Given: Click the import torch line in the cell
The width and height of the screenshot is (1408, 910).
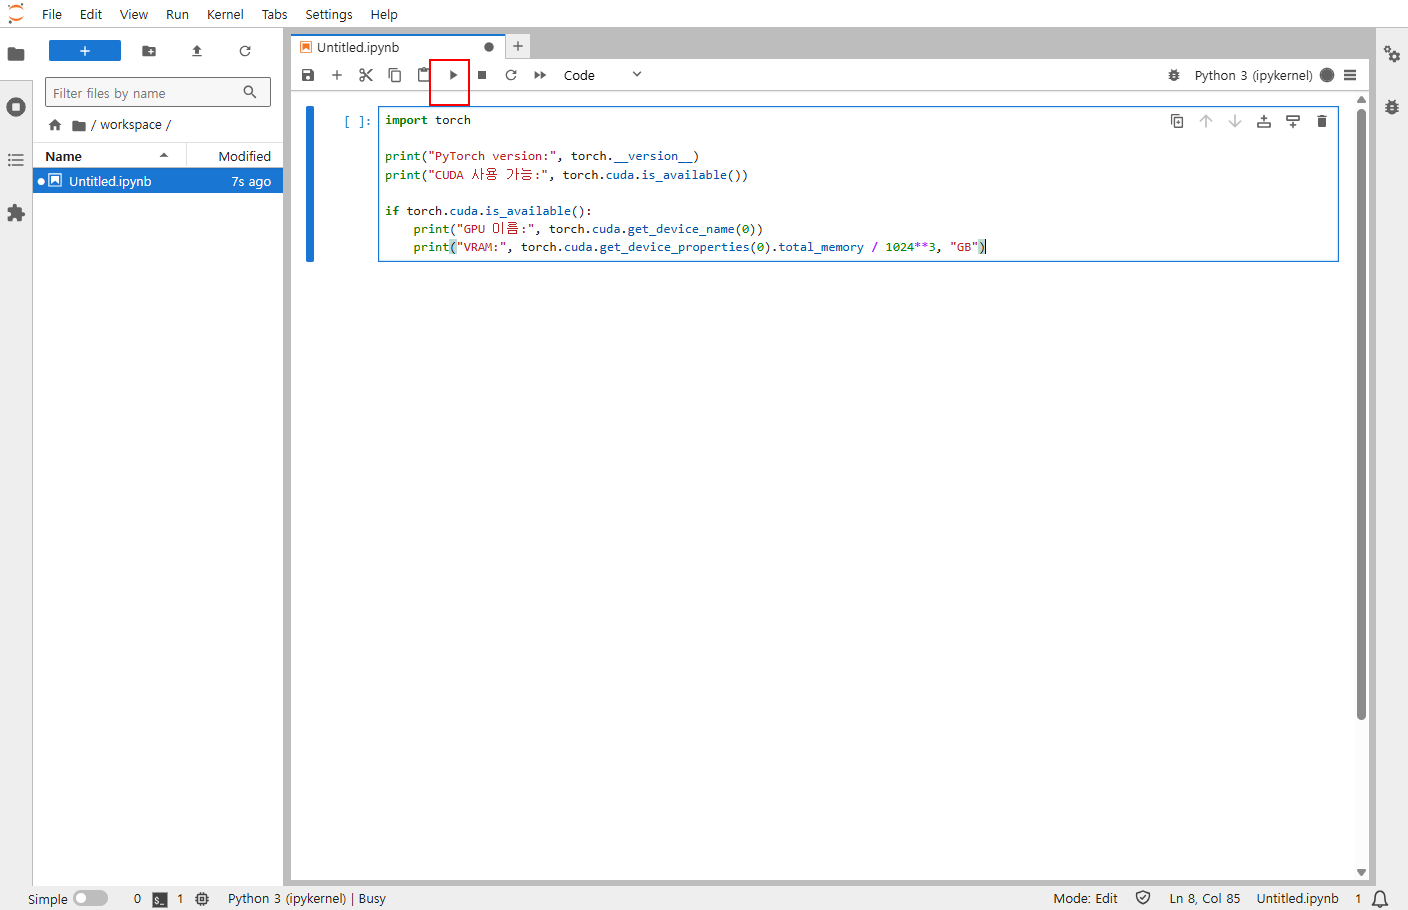Looking at the screenshot, I should pyautogui.click(x=428, y=120).
